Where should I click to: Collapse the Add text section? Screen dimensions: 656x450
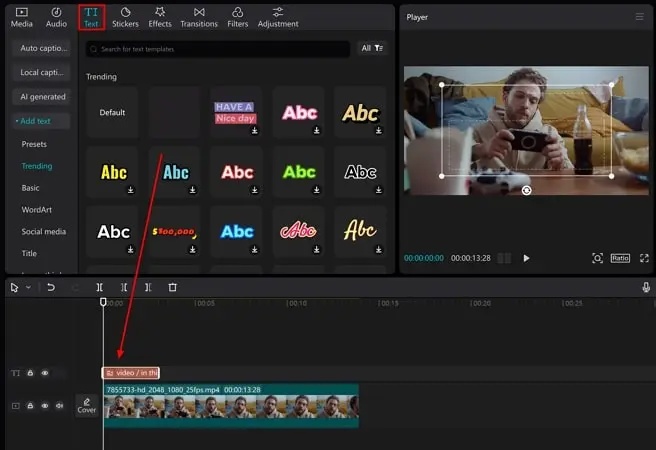[x=41, y=121]
